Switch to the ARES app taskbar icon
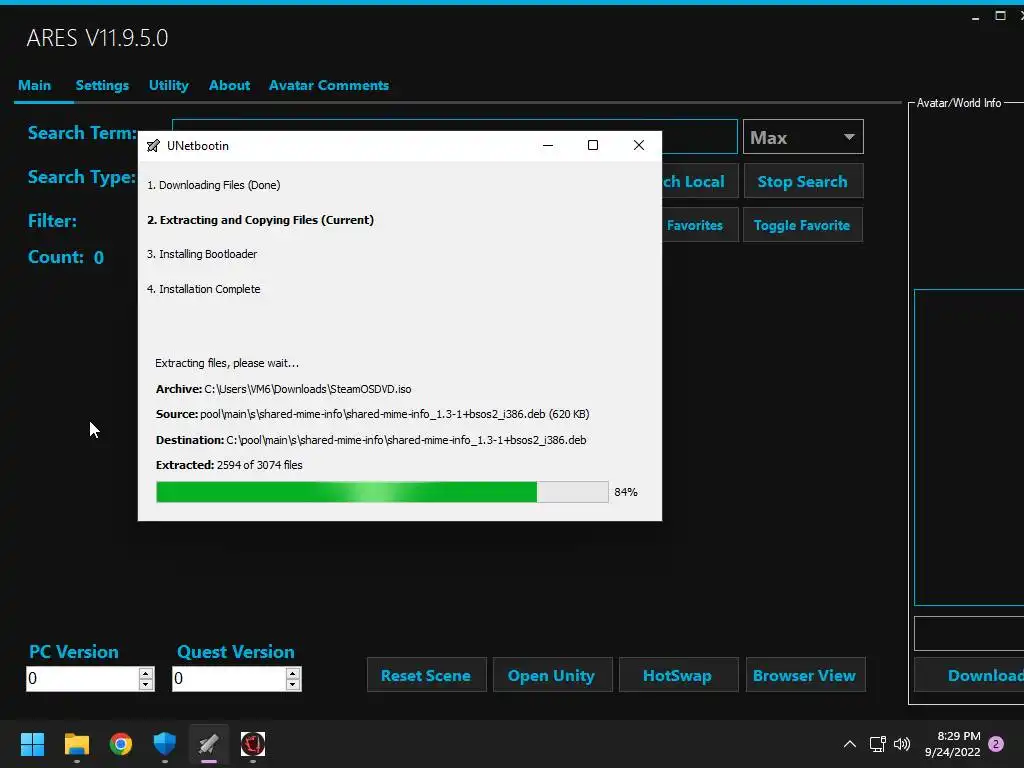Screen dimensions: 1024x768 (x=253, y=743)
